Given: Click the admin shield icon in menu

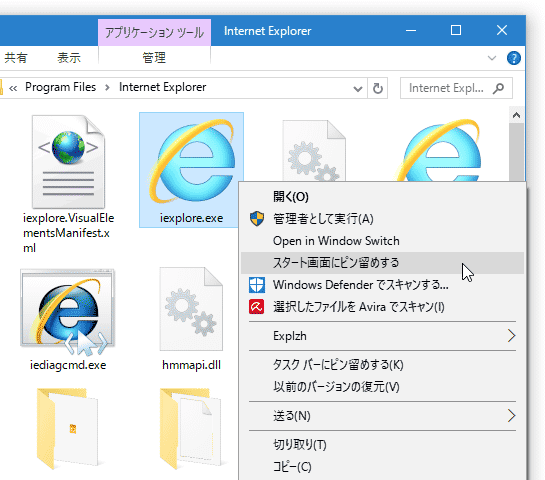Looking at the screenshot, I should pos(257,219).
